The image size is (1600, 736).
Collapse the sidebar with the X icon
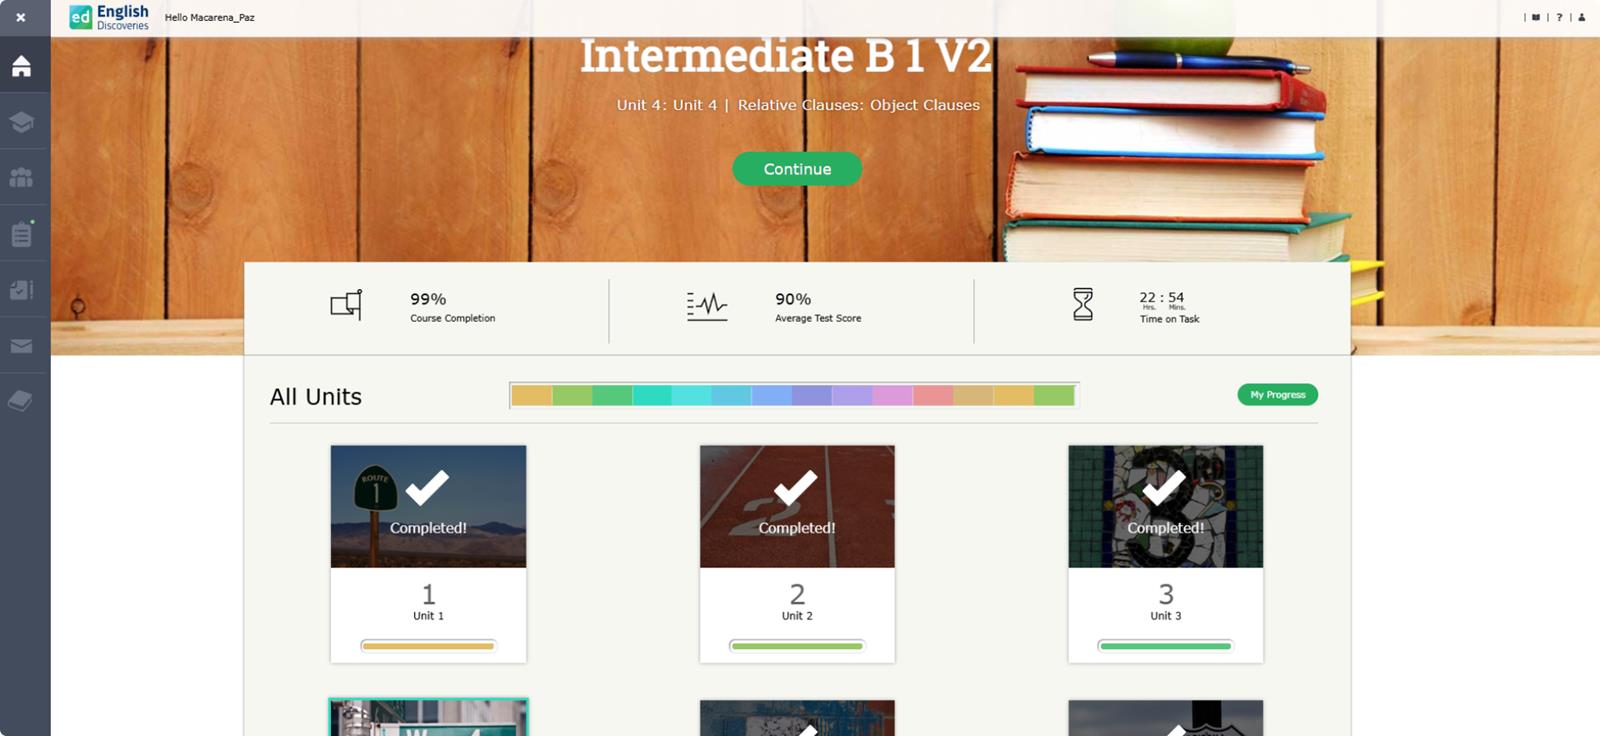click(x=21, y=17)
